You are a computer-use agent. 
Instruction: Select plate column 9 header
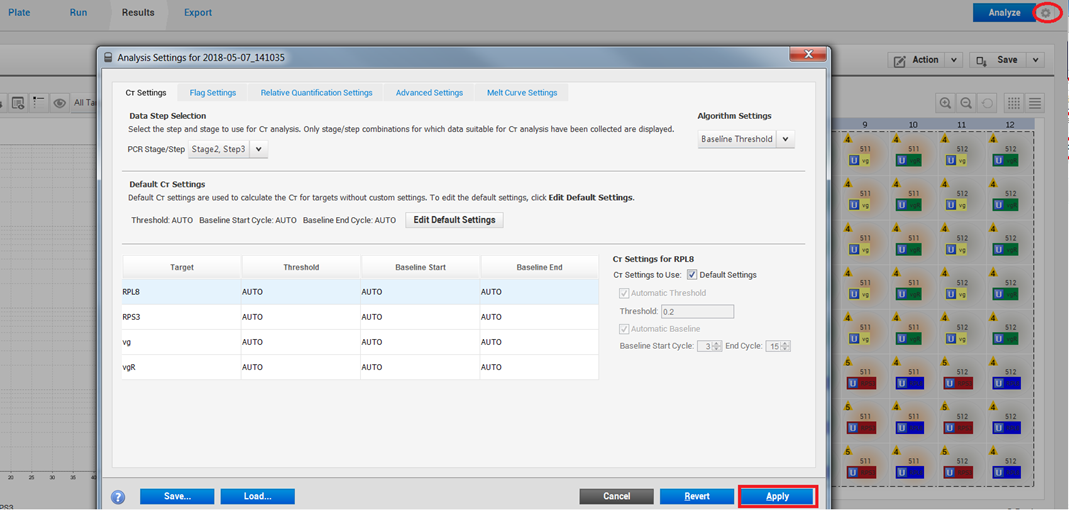point(864,125)
